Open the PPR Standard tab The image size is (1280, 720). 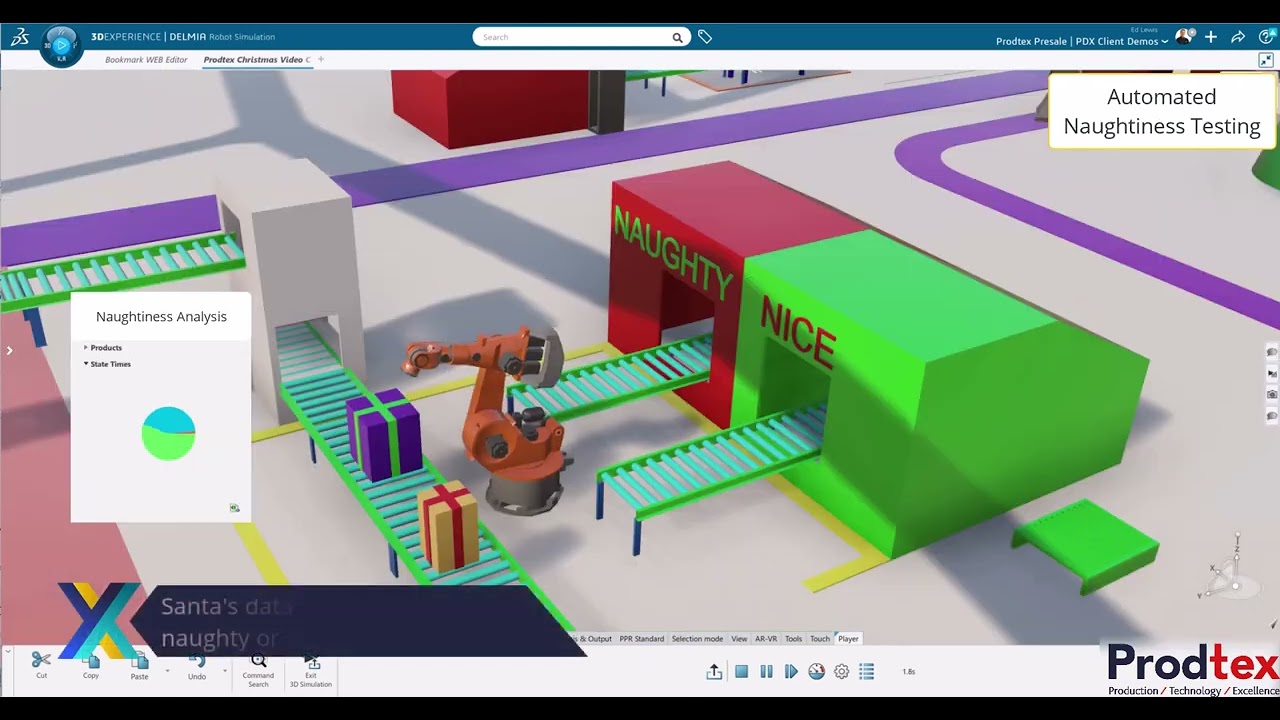641,639
